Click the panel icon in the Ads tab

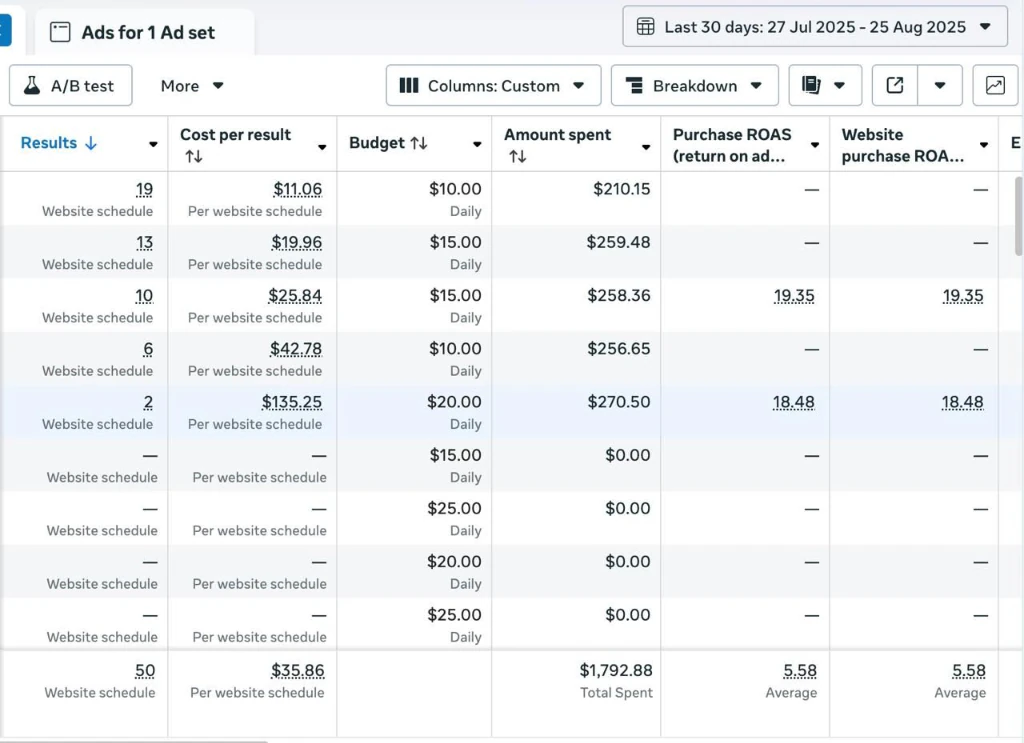click(x=60, y=32)
